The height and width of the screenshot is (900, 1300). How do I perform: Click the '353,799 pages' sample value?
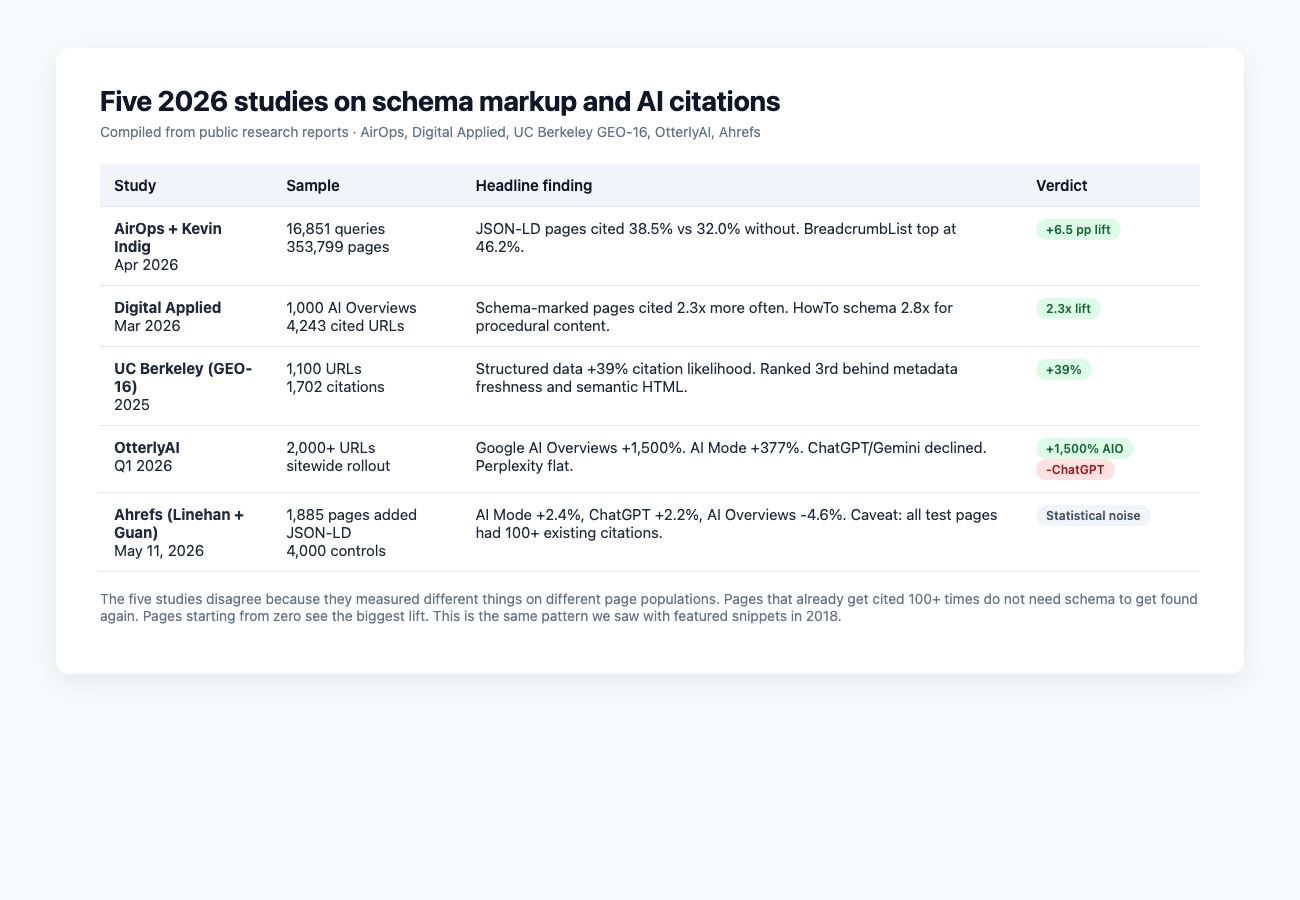337,246
